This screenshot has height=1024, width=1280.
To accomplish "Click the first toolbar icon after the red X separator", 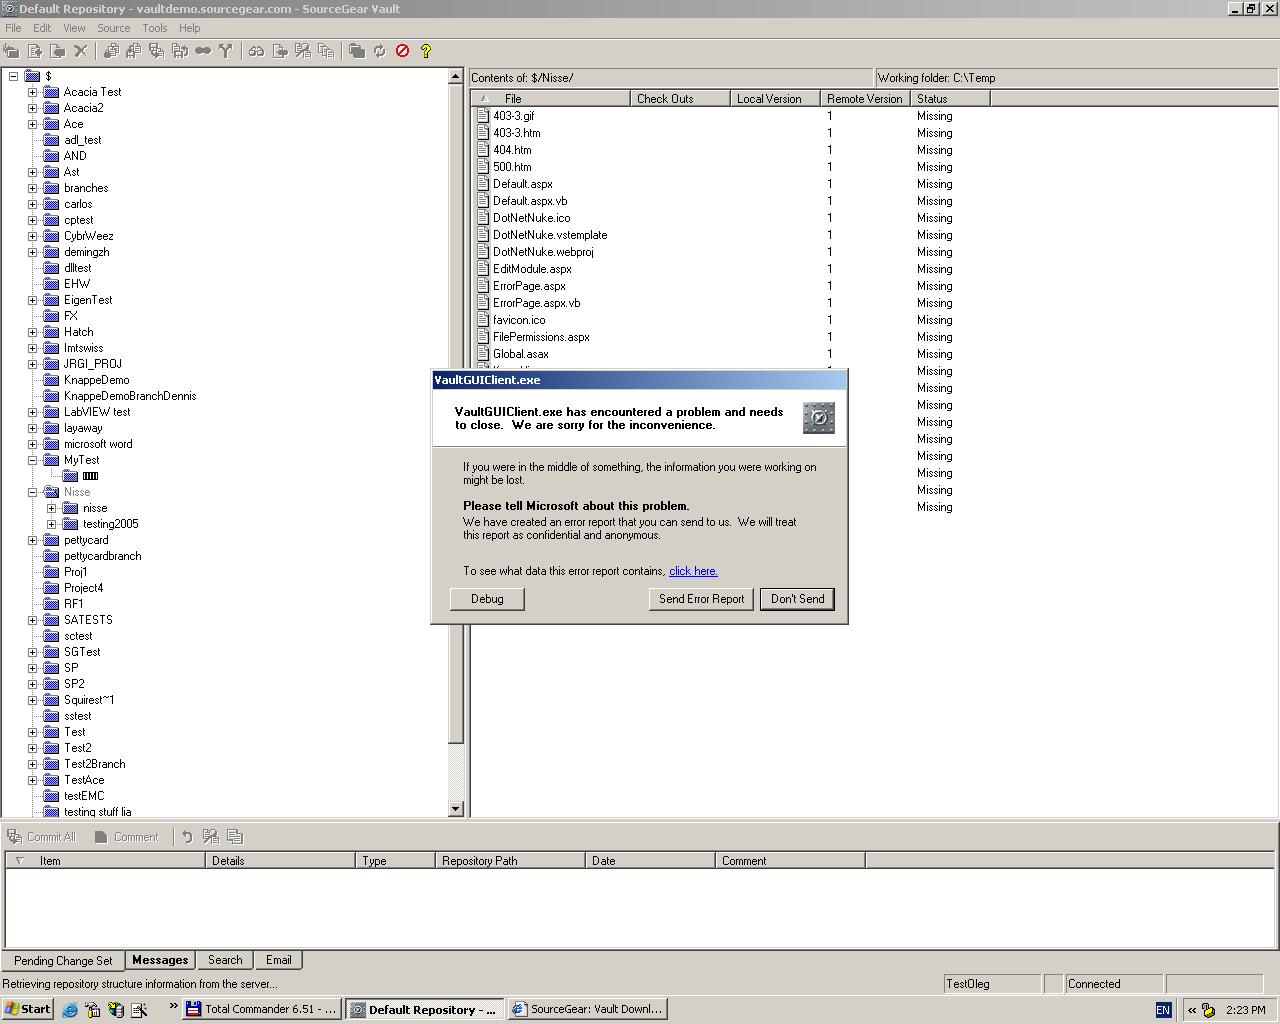I will [x=110, y=51].
